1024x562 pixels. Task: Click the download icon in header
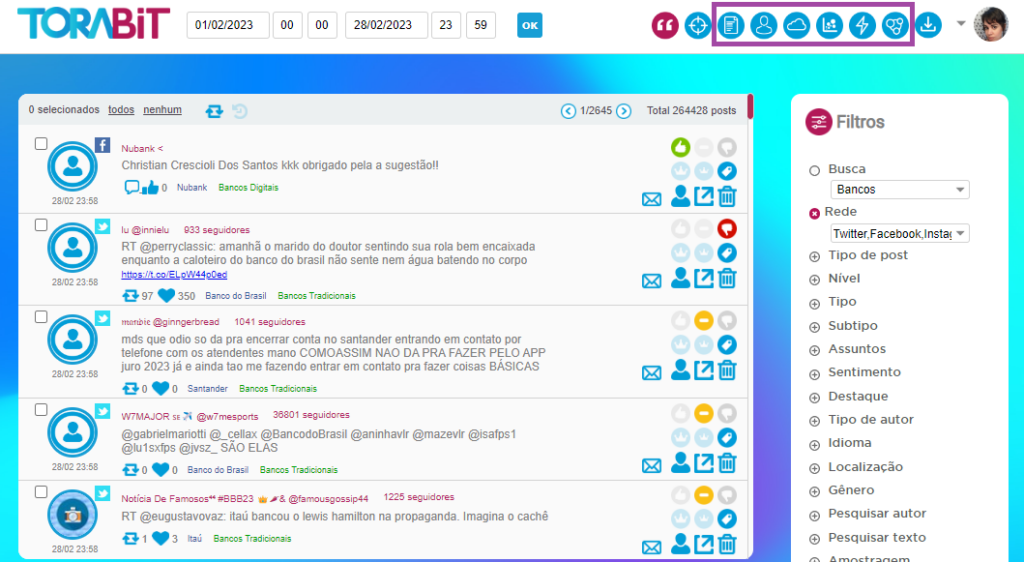[x=928, y=26]
